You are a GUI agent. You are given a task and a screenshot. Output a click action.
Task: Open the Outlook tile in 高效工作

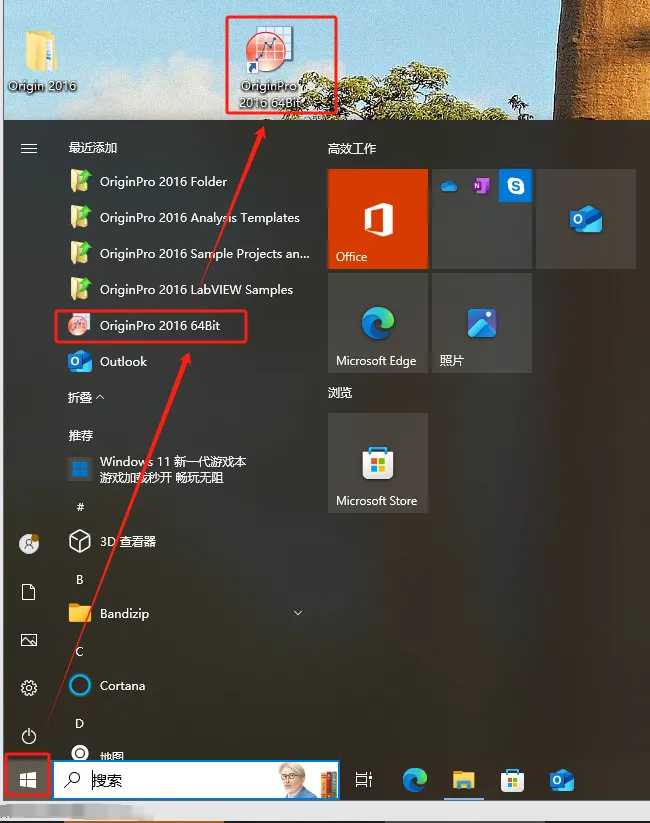click(x=586, y=219)
